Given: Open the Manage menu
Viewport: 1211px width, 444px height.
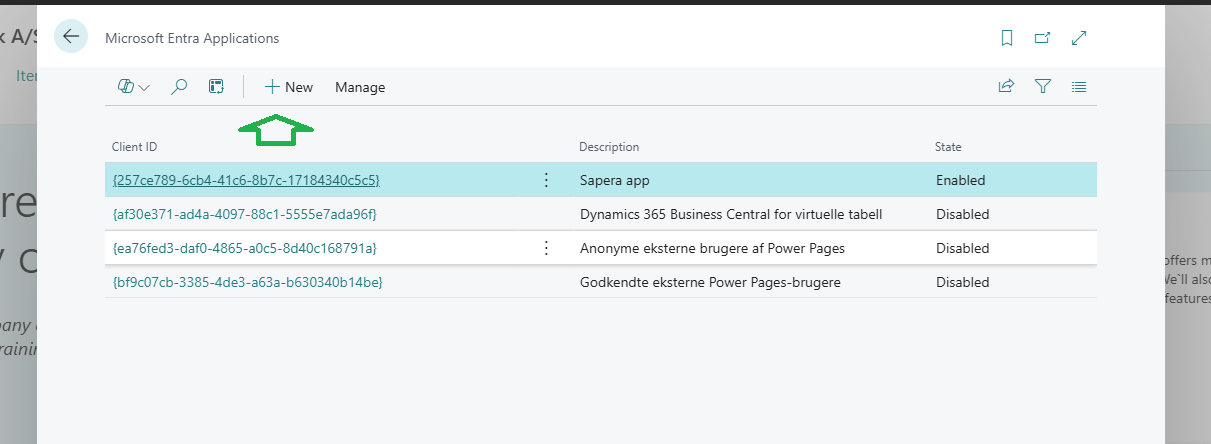Looking at the screenshot, I should coord(360,87).
